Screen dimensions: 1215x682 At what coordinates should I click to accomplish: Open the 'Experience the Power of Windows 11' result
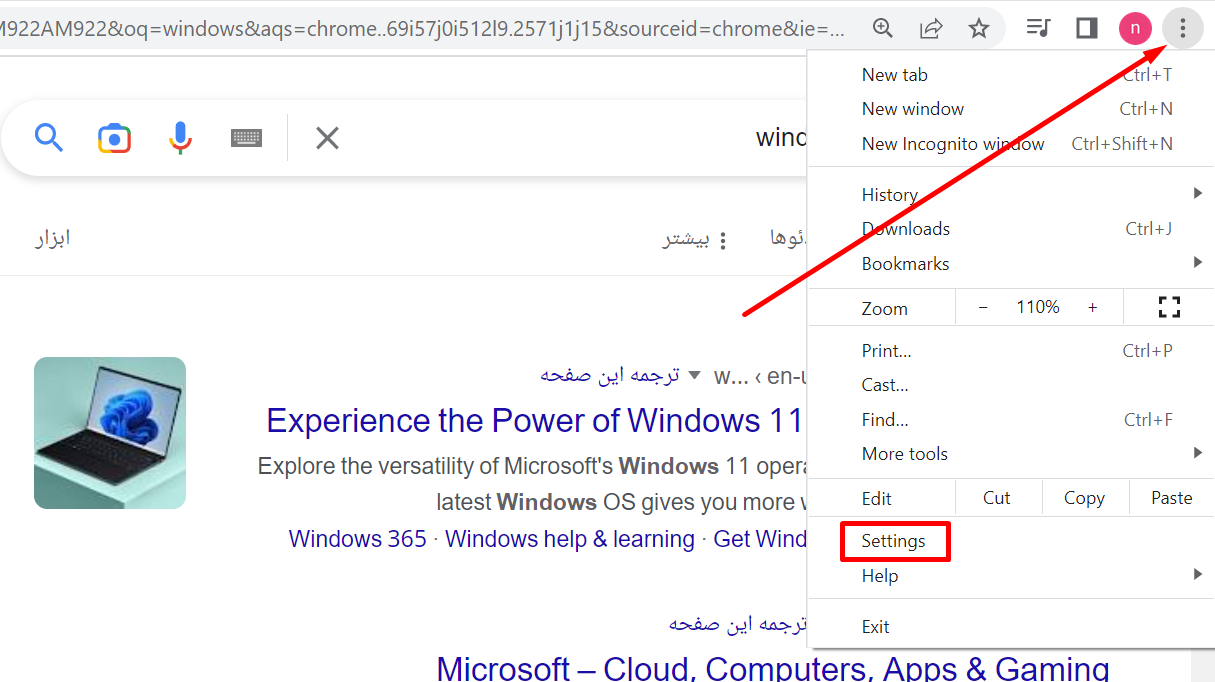pyautogui.click(x=535, y=420)
